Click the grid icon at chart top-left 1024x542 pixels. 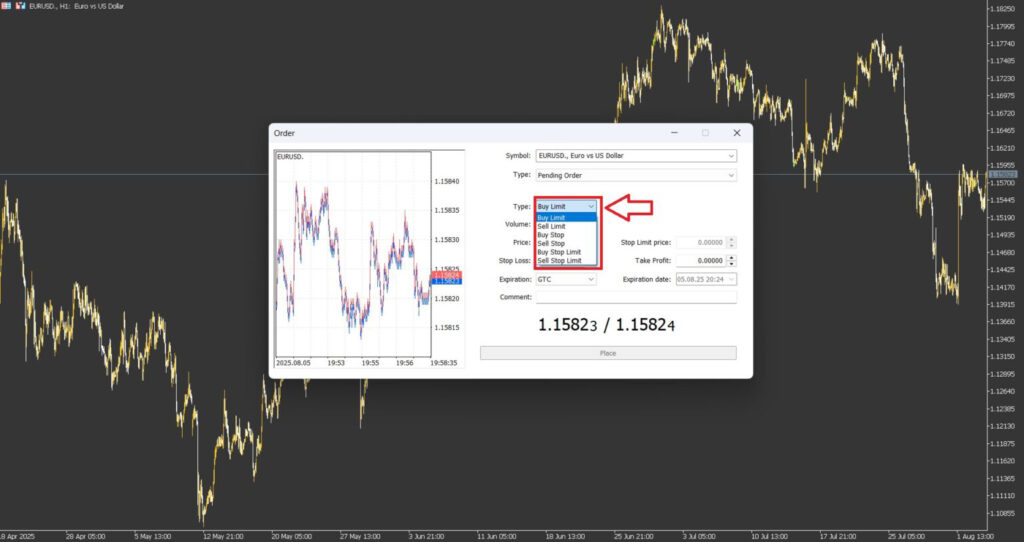click(x=7, y=6)
